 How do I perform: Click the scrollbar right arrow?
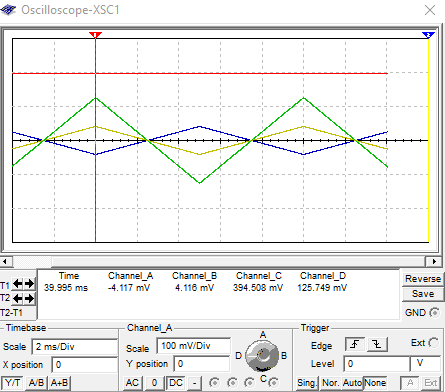[434, 261]
